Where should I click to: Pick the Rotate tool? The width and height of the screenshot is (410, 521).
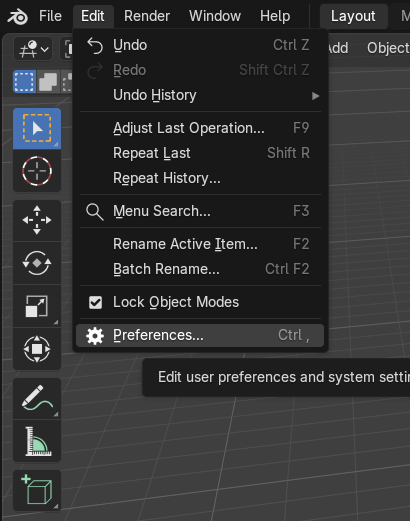(x=37, y=263)
